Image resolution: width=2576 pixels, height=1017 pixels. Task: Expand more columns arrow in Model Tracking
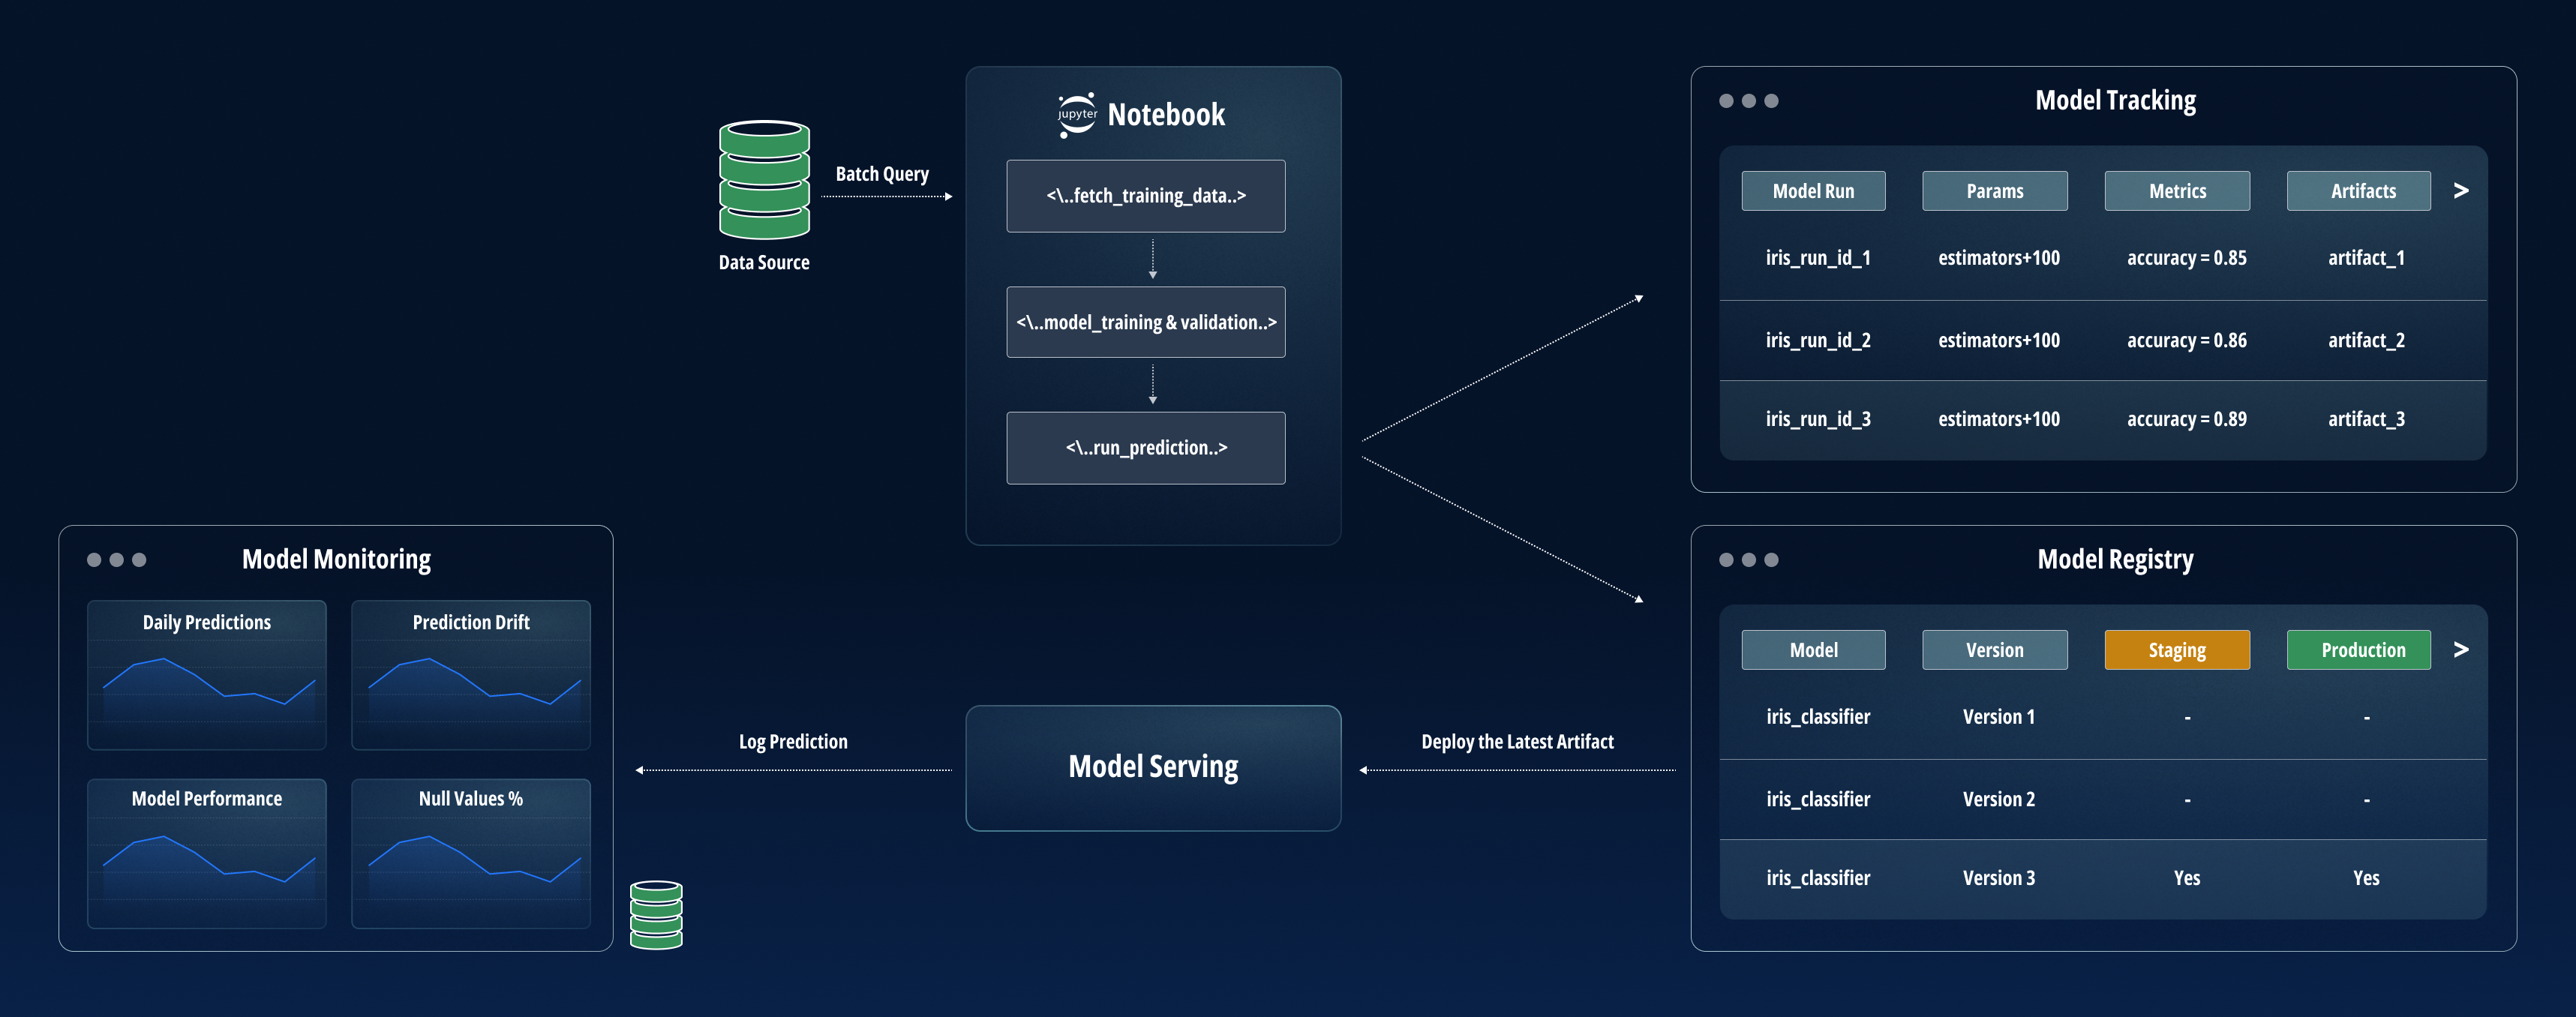coord(2461,190)
